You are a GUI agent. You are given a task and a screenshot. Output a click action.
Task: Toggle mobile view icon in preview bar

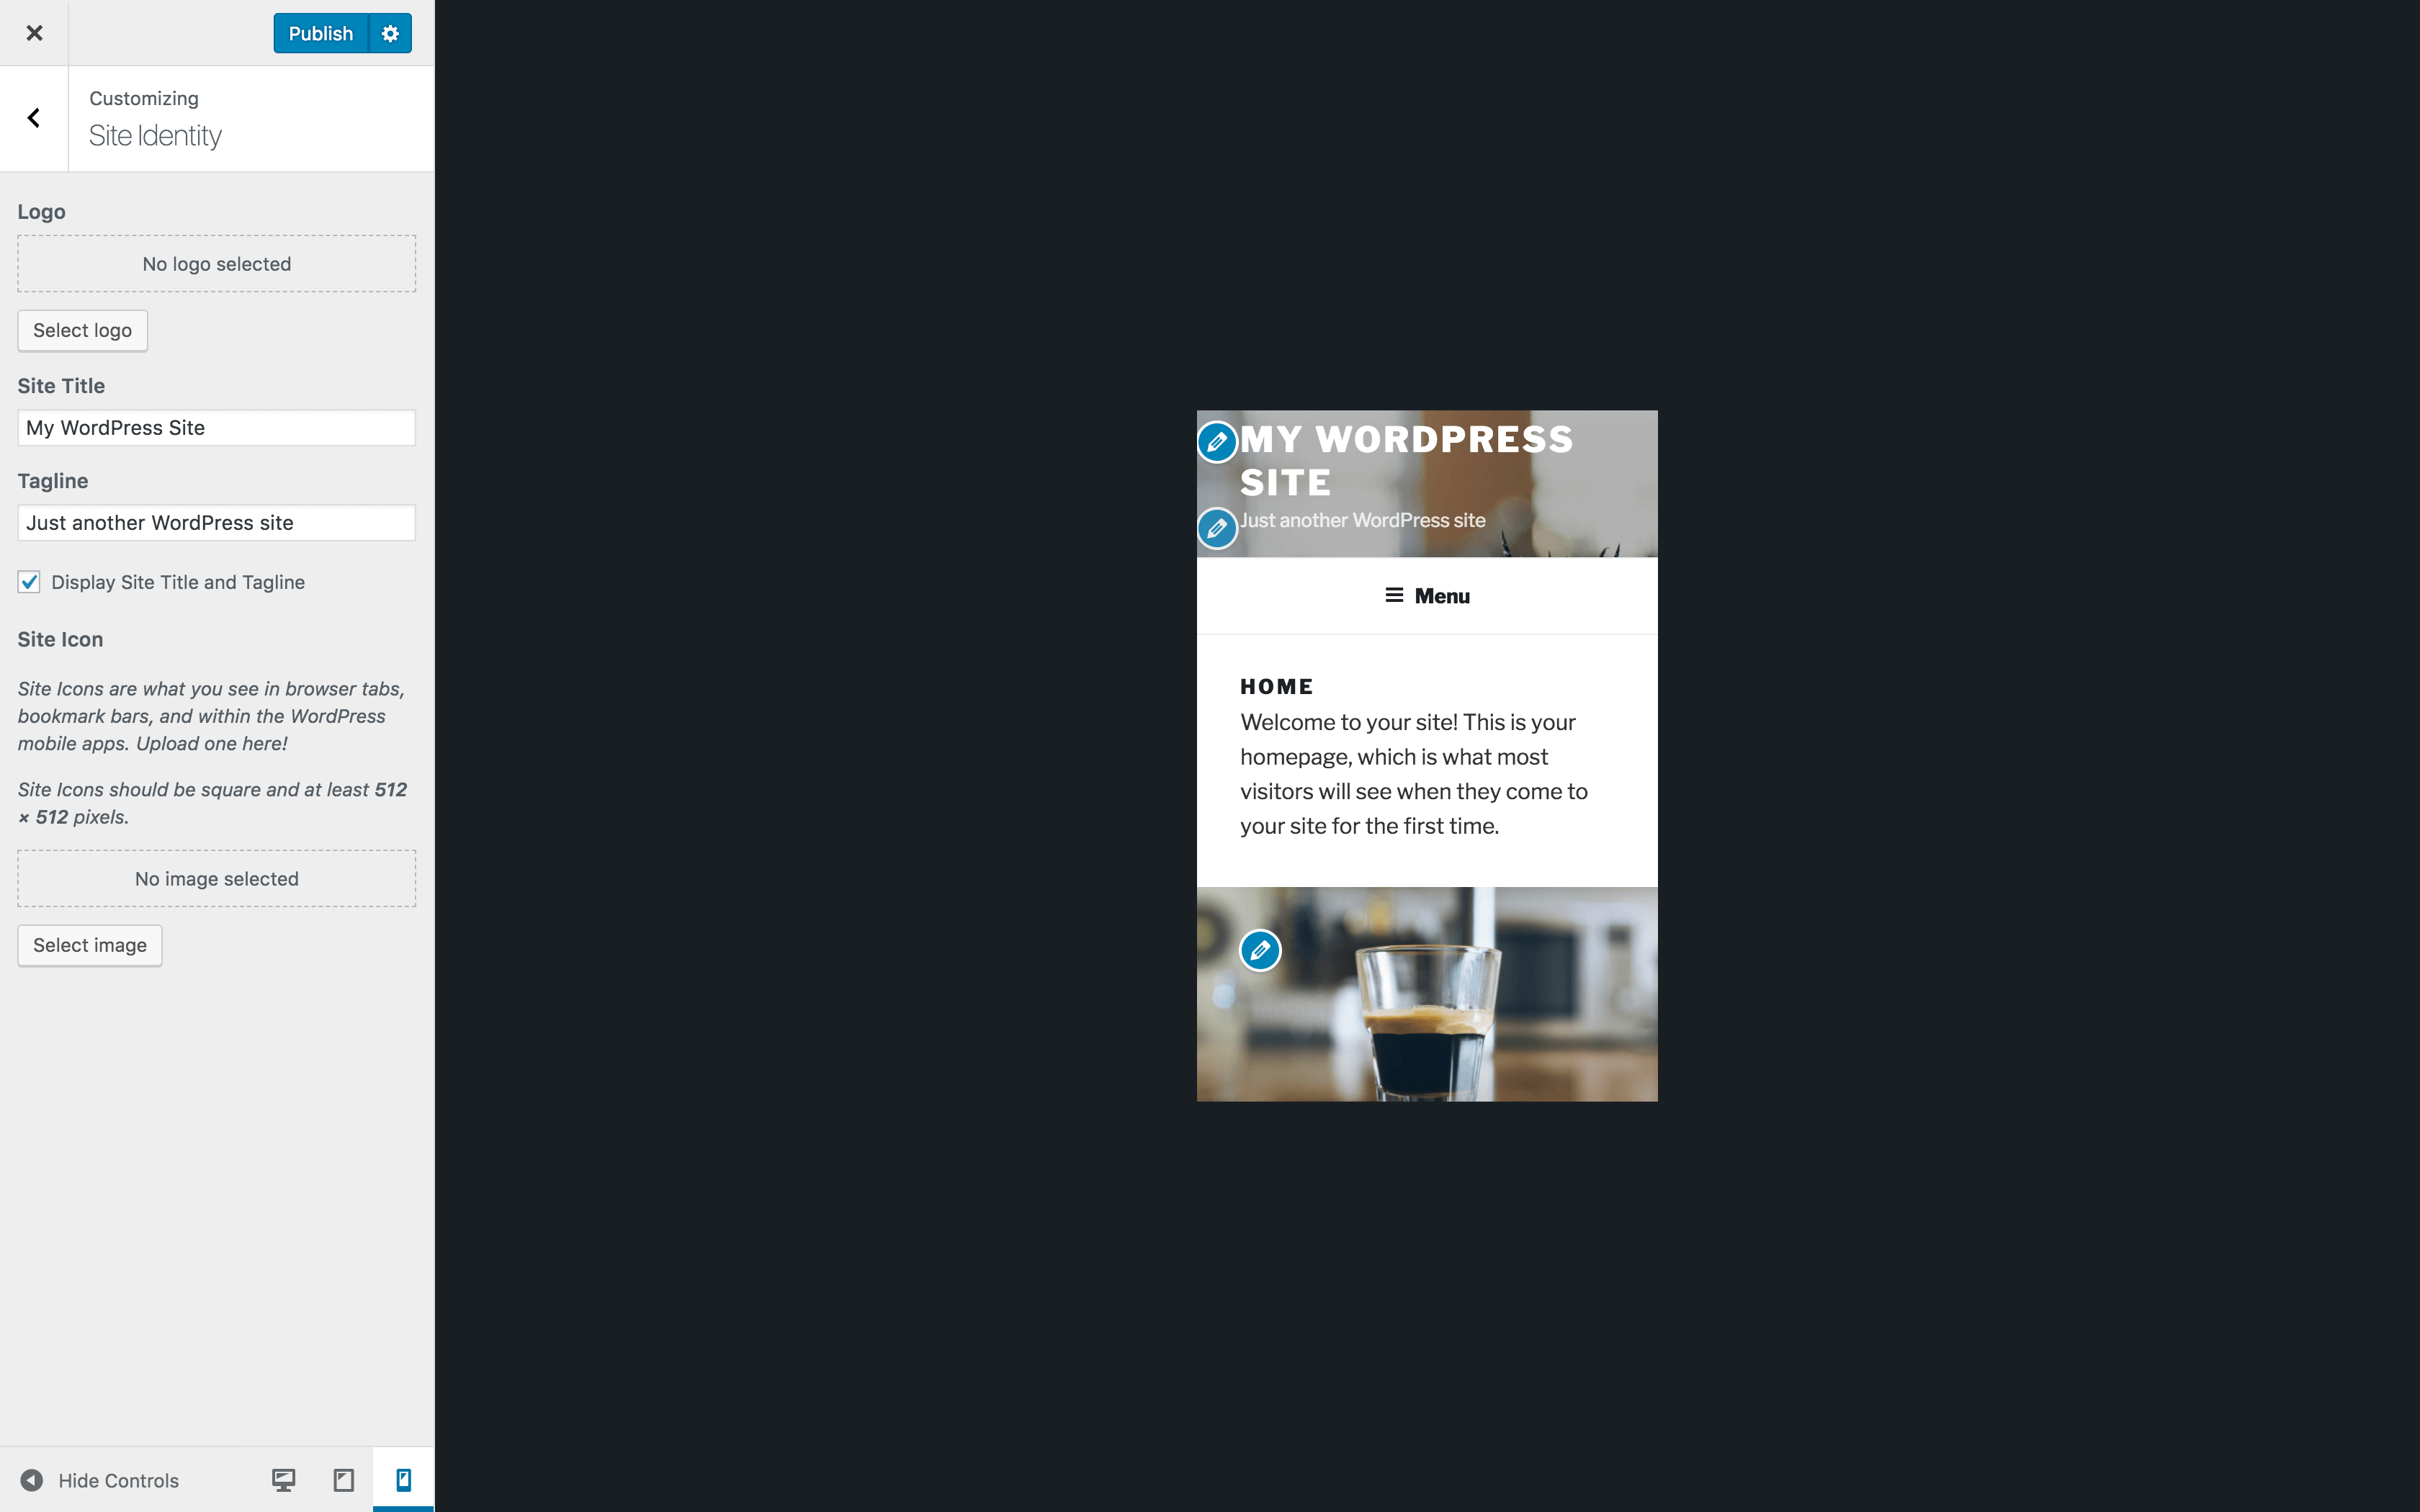pyautogui.click(x=403, y=1479)
